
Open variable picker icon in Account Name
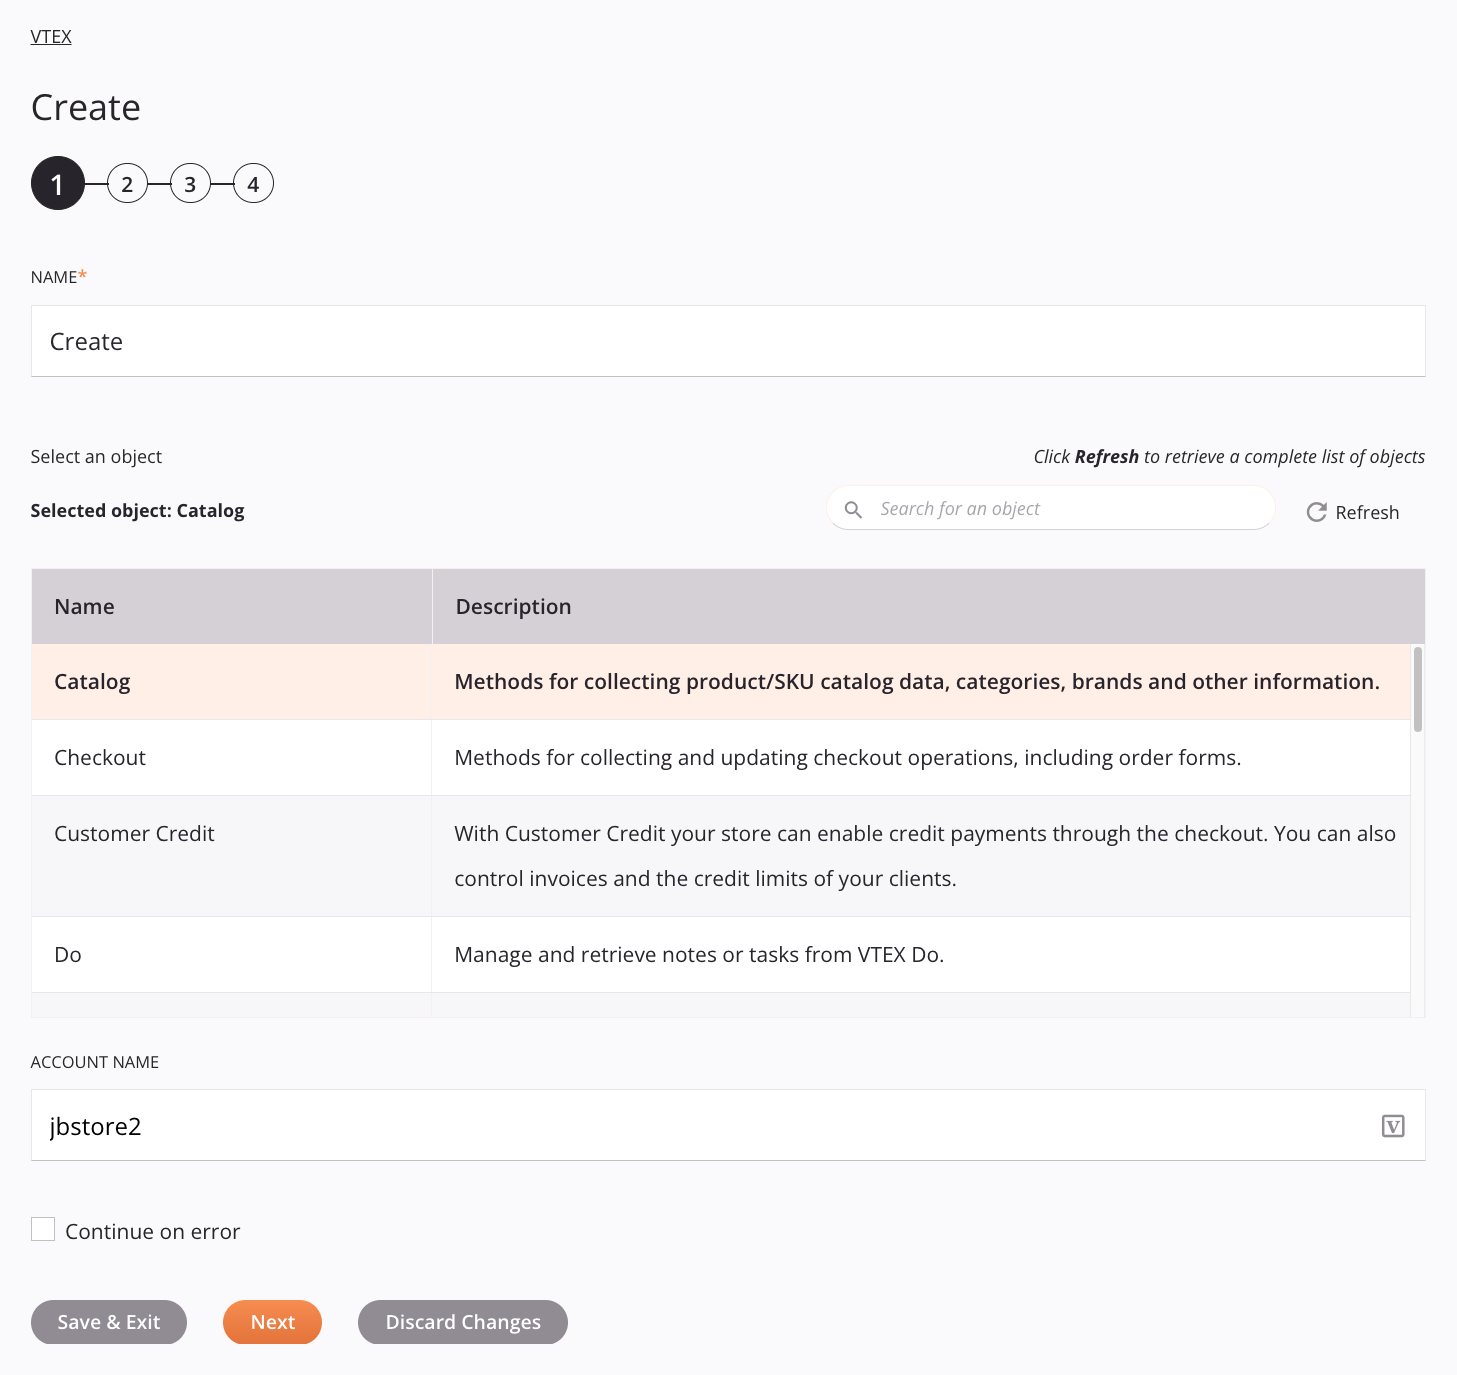tap(1393, 1126)
